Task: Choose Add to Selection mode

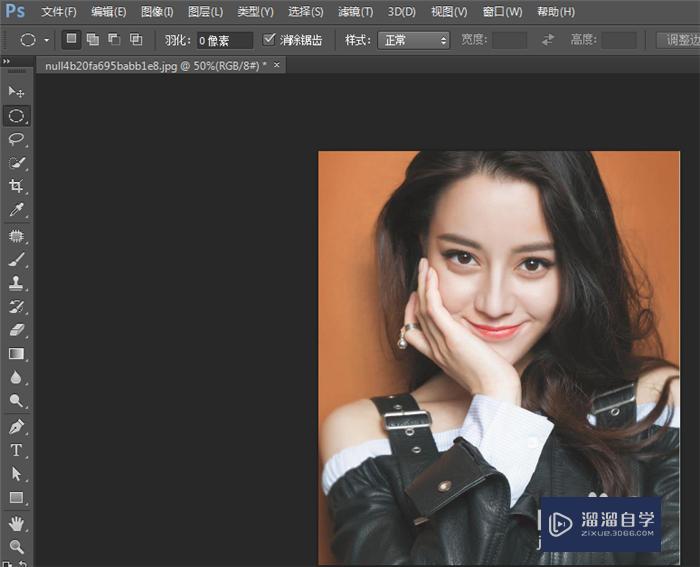Action: (x=93, y=39)
